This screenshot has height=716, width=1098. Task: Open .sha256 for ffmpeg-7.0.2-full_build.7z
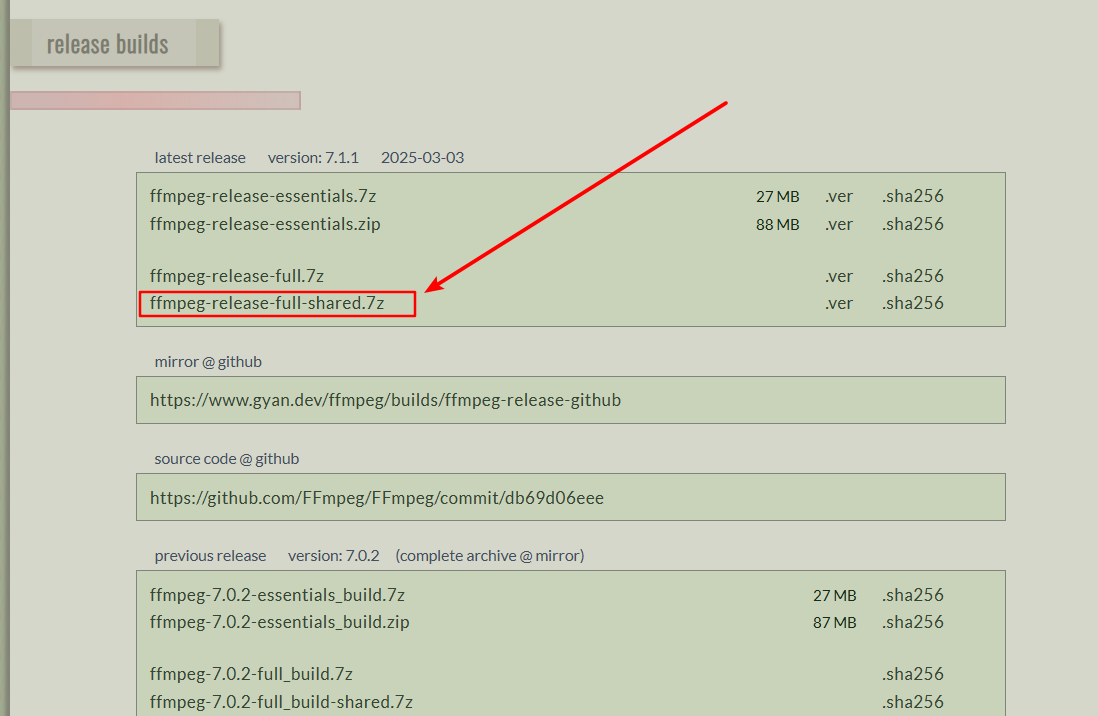click(x=912, y=674)
